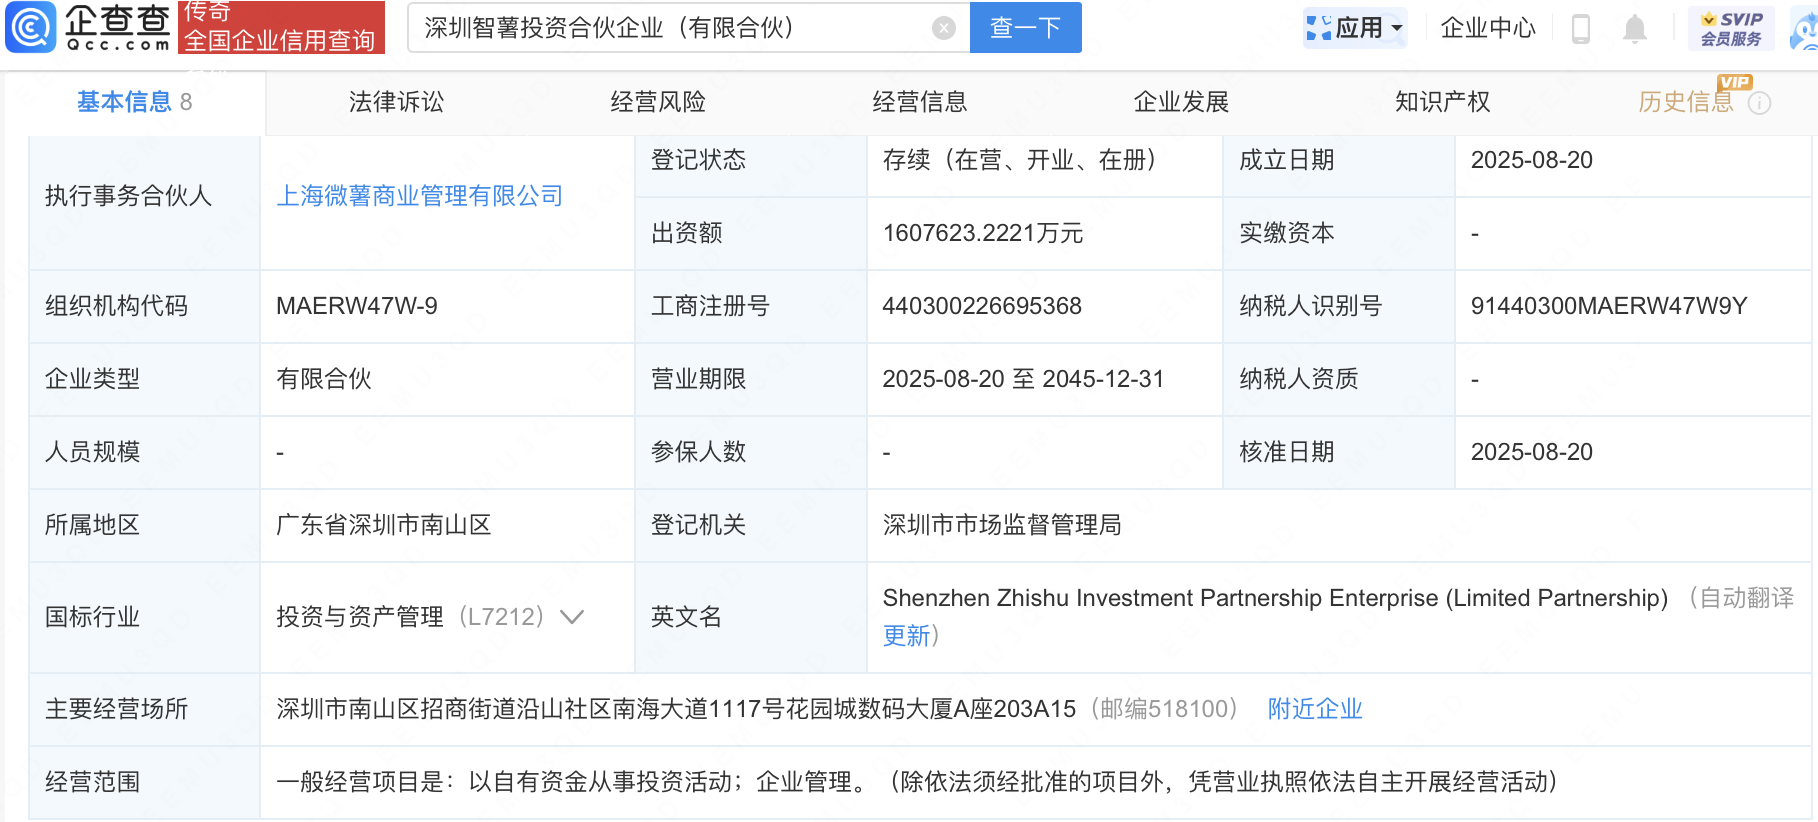
Task: Switch to the 法律诉讼 tab
Action: click(396, 102)
